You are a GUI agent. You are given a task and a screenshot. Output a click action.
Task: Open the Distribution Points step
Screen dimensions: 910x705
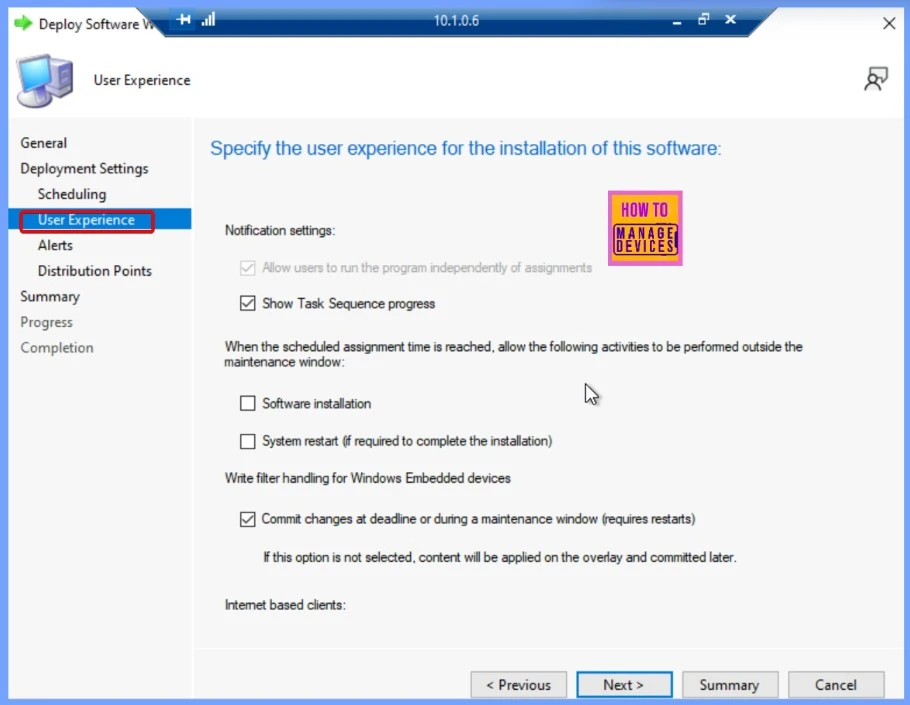point(95,271)
